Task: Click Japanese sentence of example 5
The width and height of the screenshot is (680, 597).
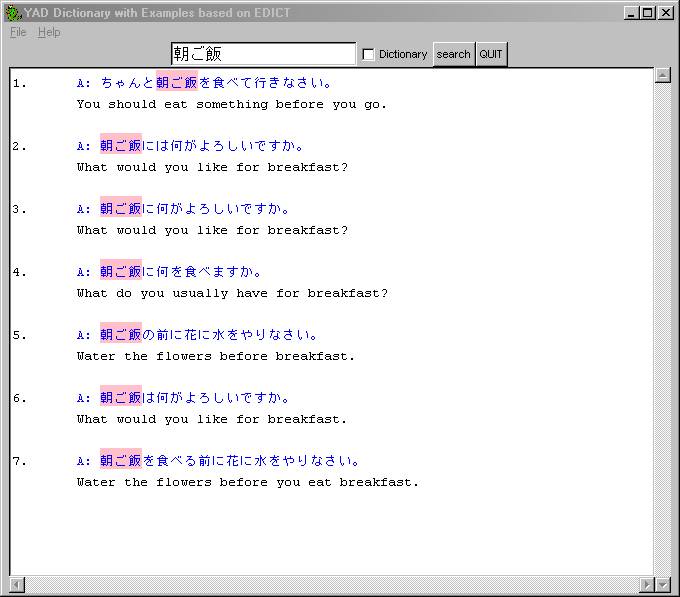Action: pos(209,334)
